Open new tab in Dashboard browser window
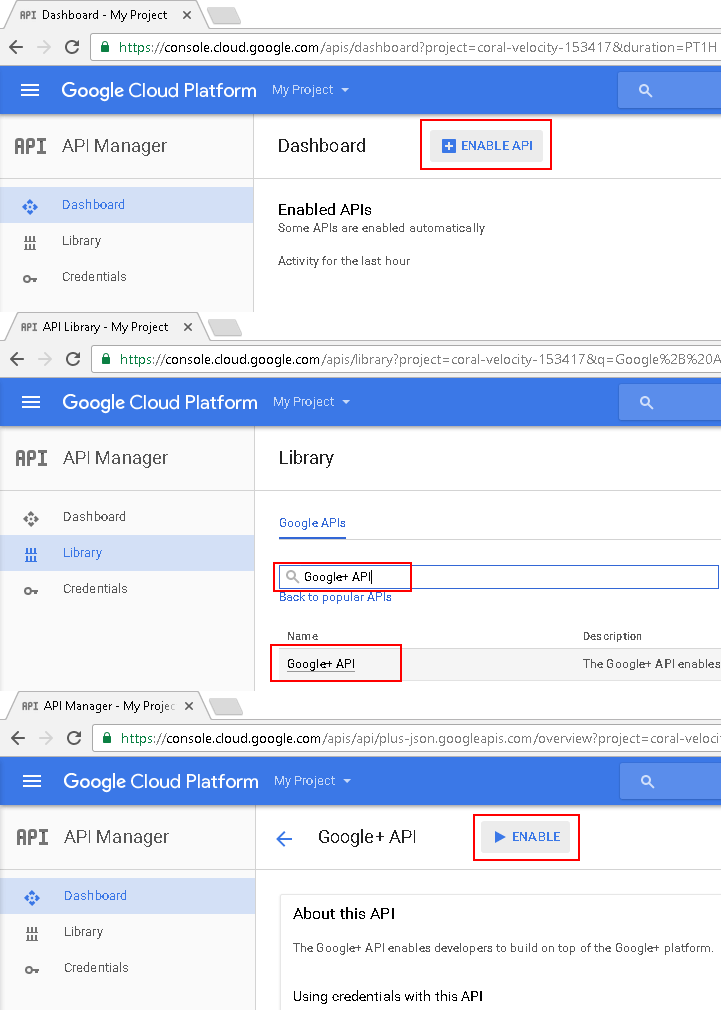The image size is (721, 1010). point(225,16)
